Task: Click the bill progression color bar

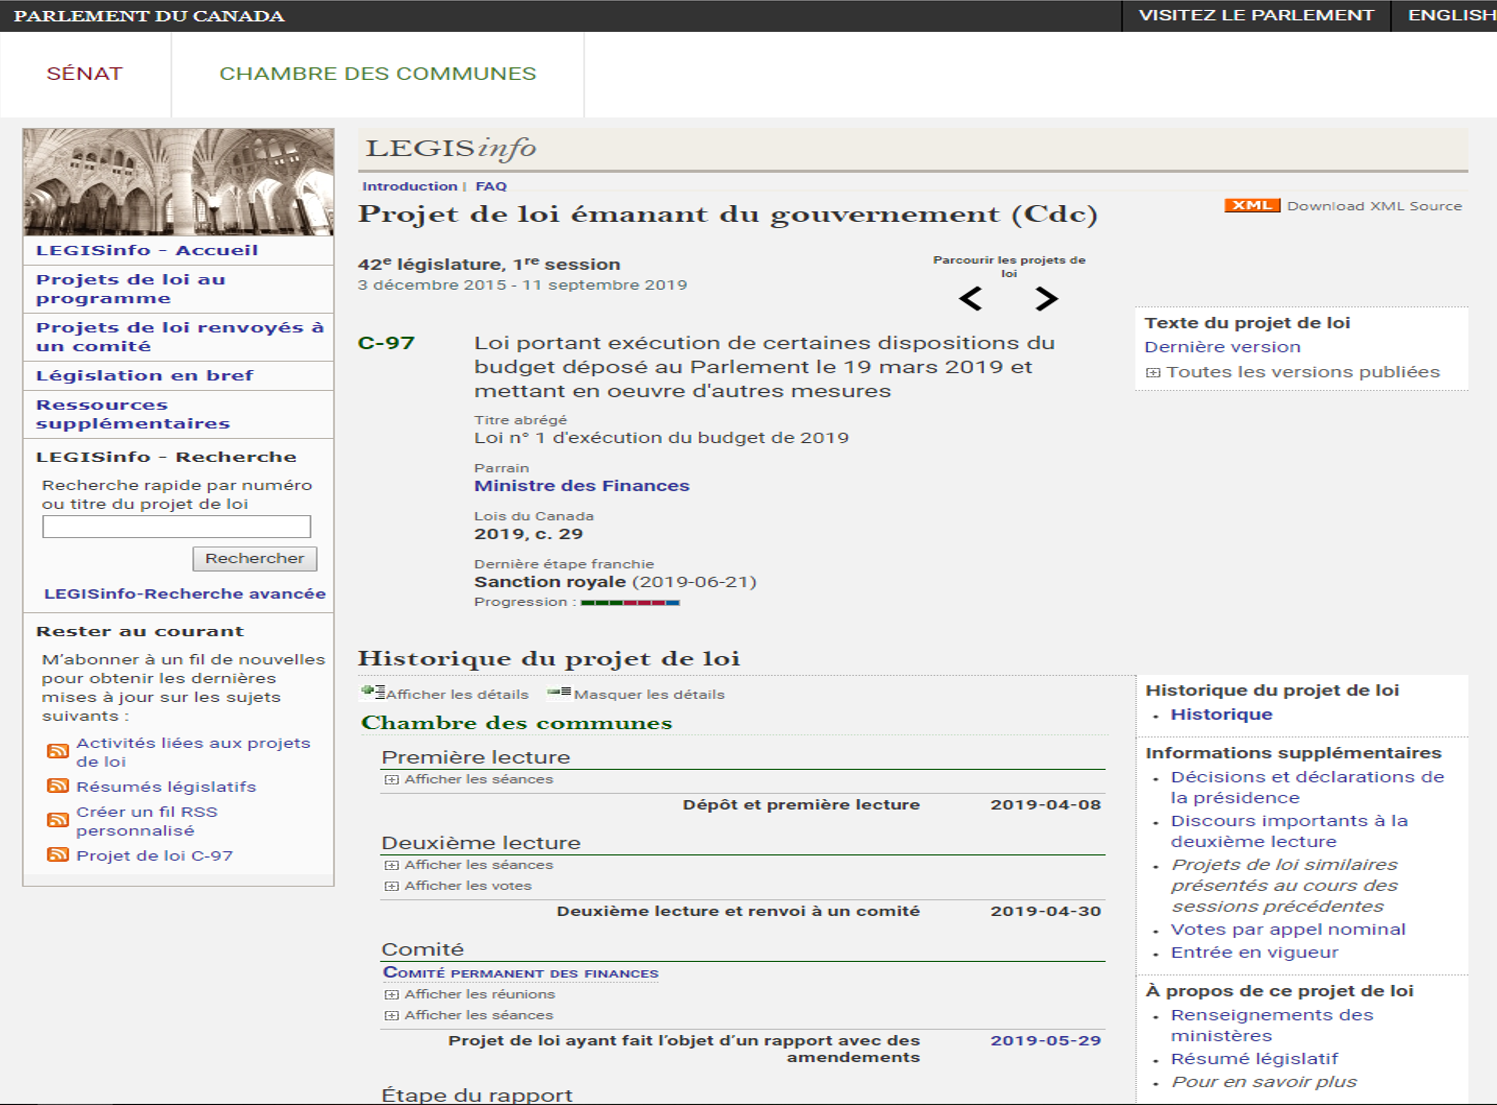Action: pyautogui.click(x=630, y=603)
